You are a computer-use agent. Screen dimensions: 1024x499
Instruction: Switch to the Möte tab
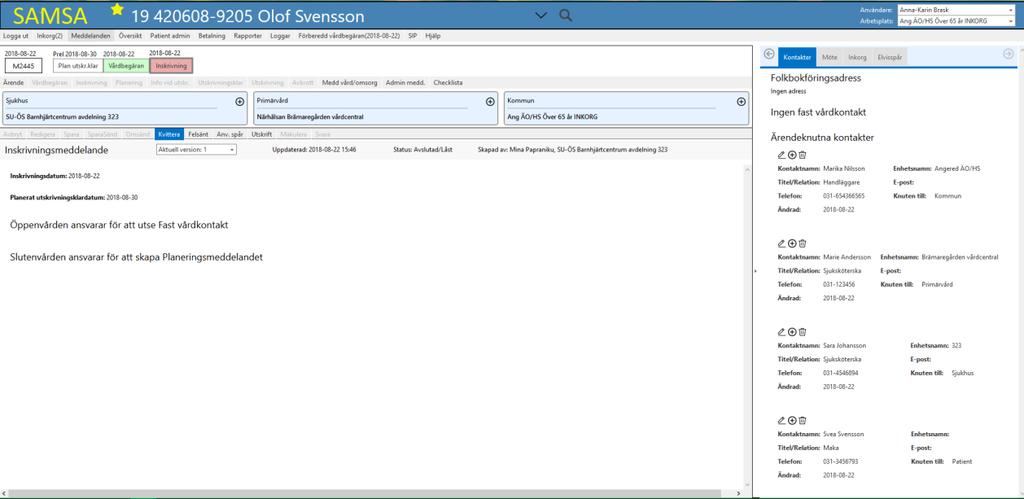point(830,57)
